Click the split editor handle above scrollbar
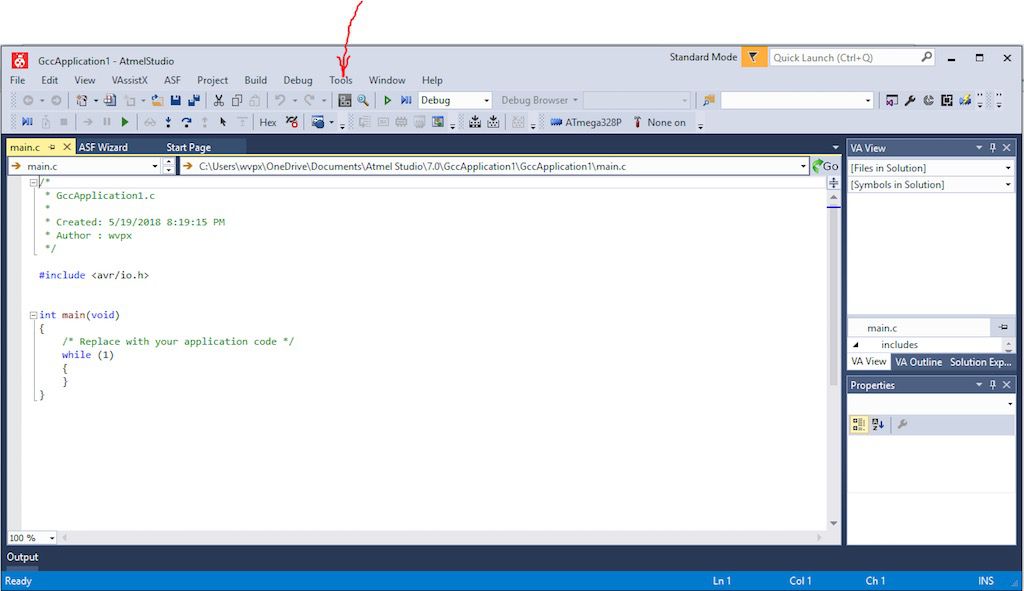Viewport: 1024px width, 591px height. [x=833, y=183]
